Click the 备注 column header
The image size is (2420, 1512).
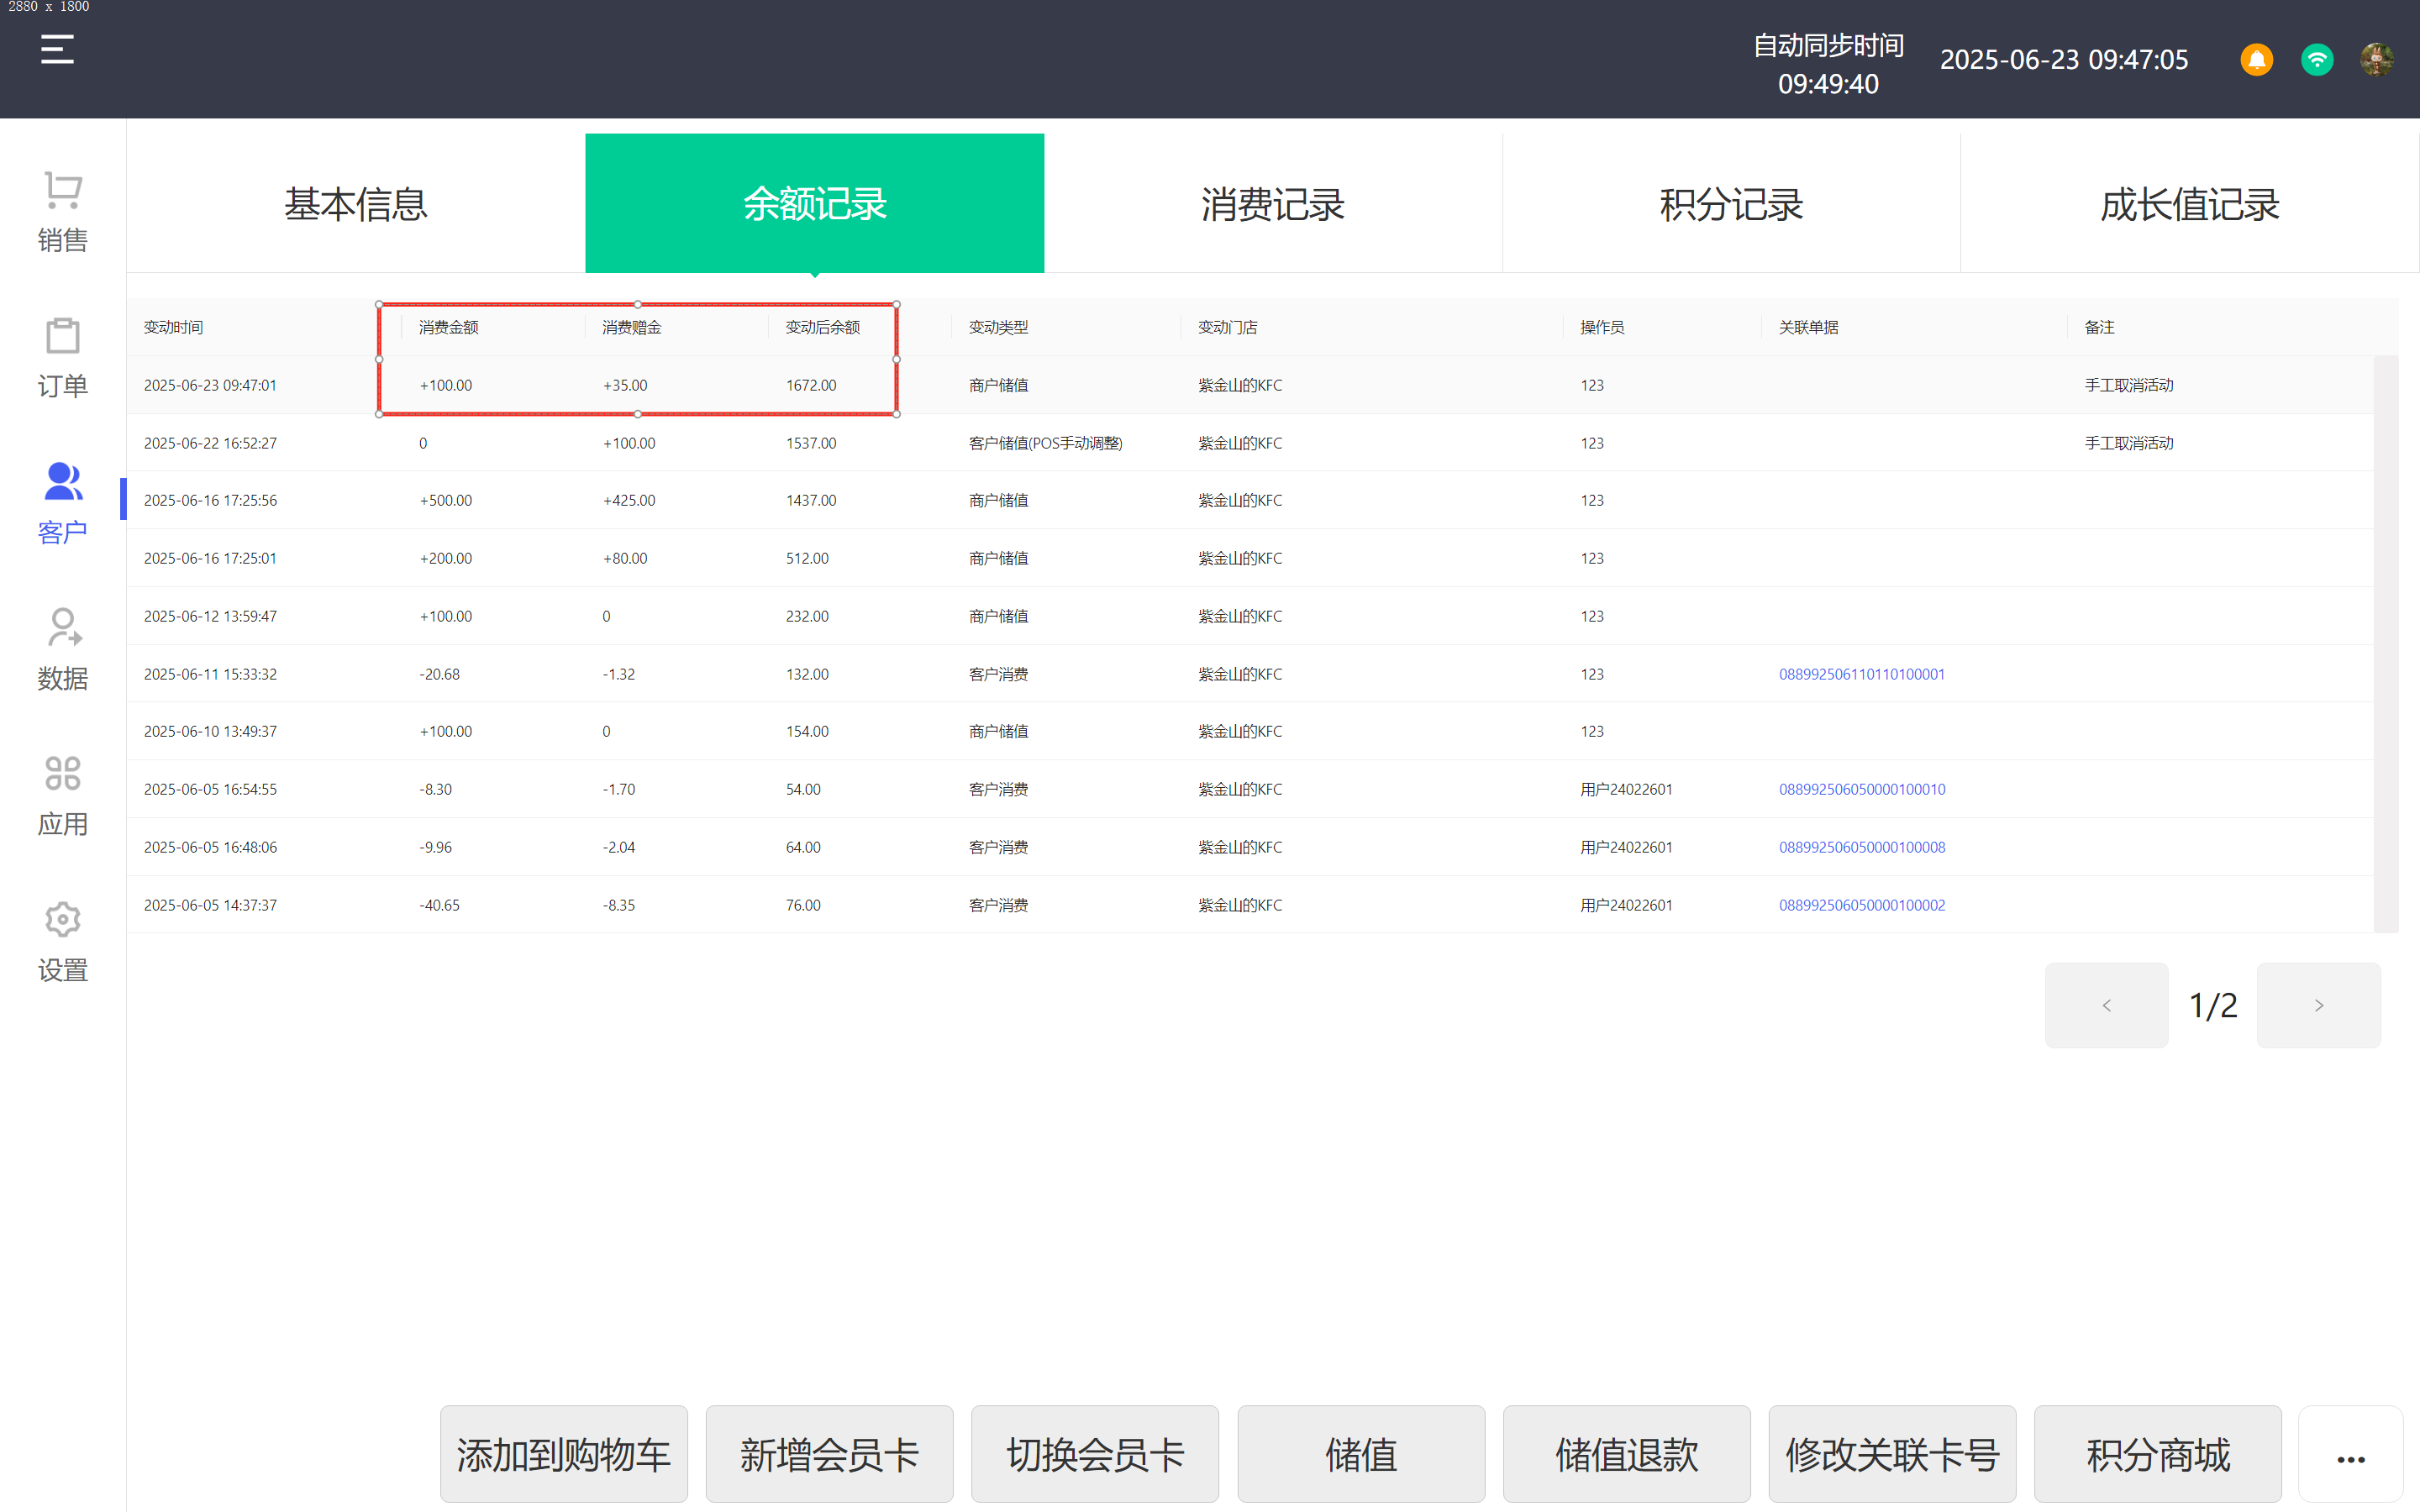(2099, 327)
